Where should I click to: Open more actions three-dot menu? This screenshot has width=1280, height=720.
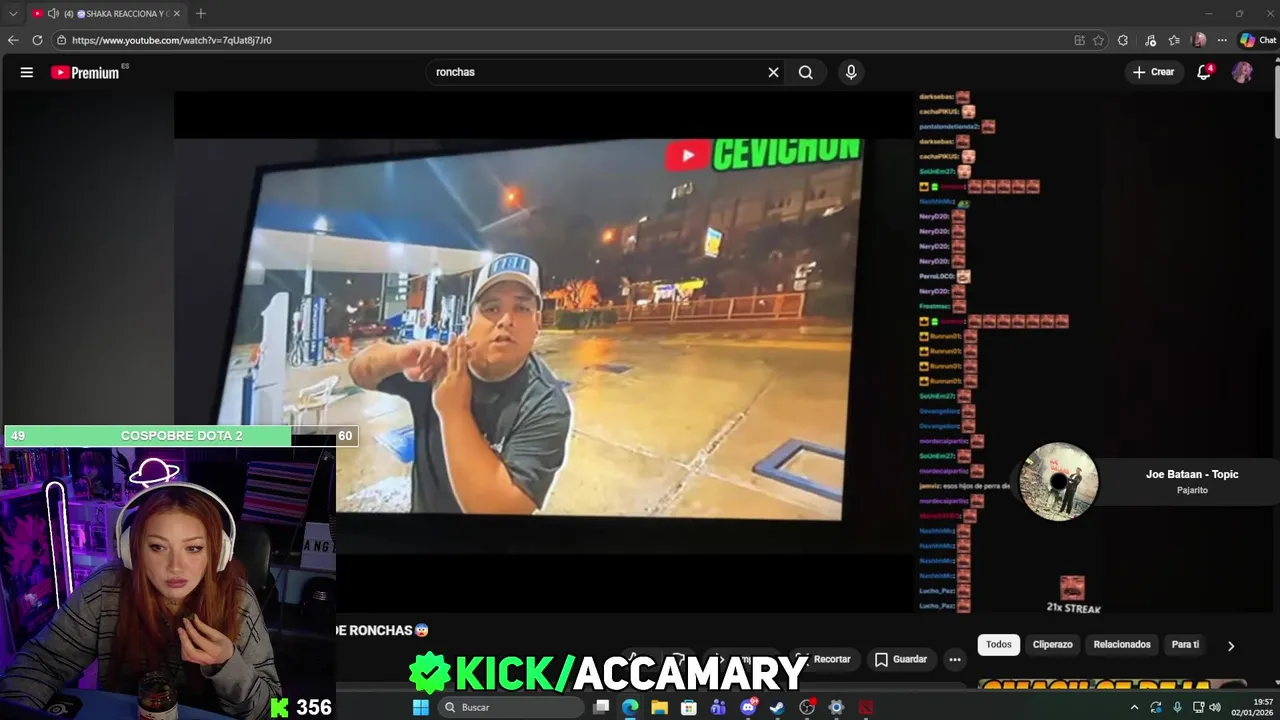pos(955,659)
